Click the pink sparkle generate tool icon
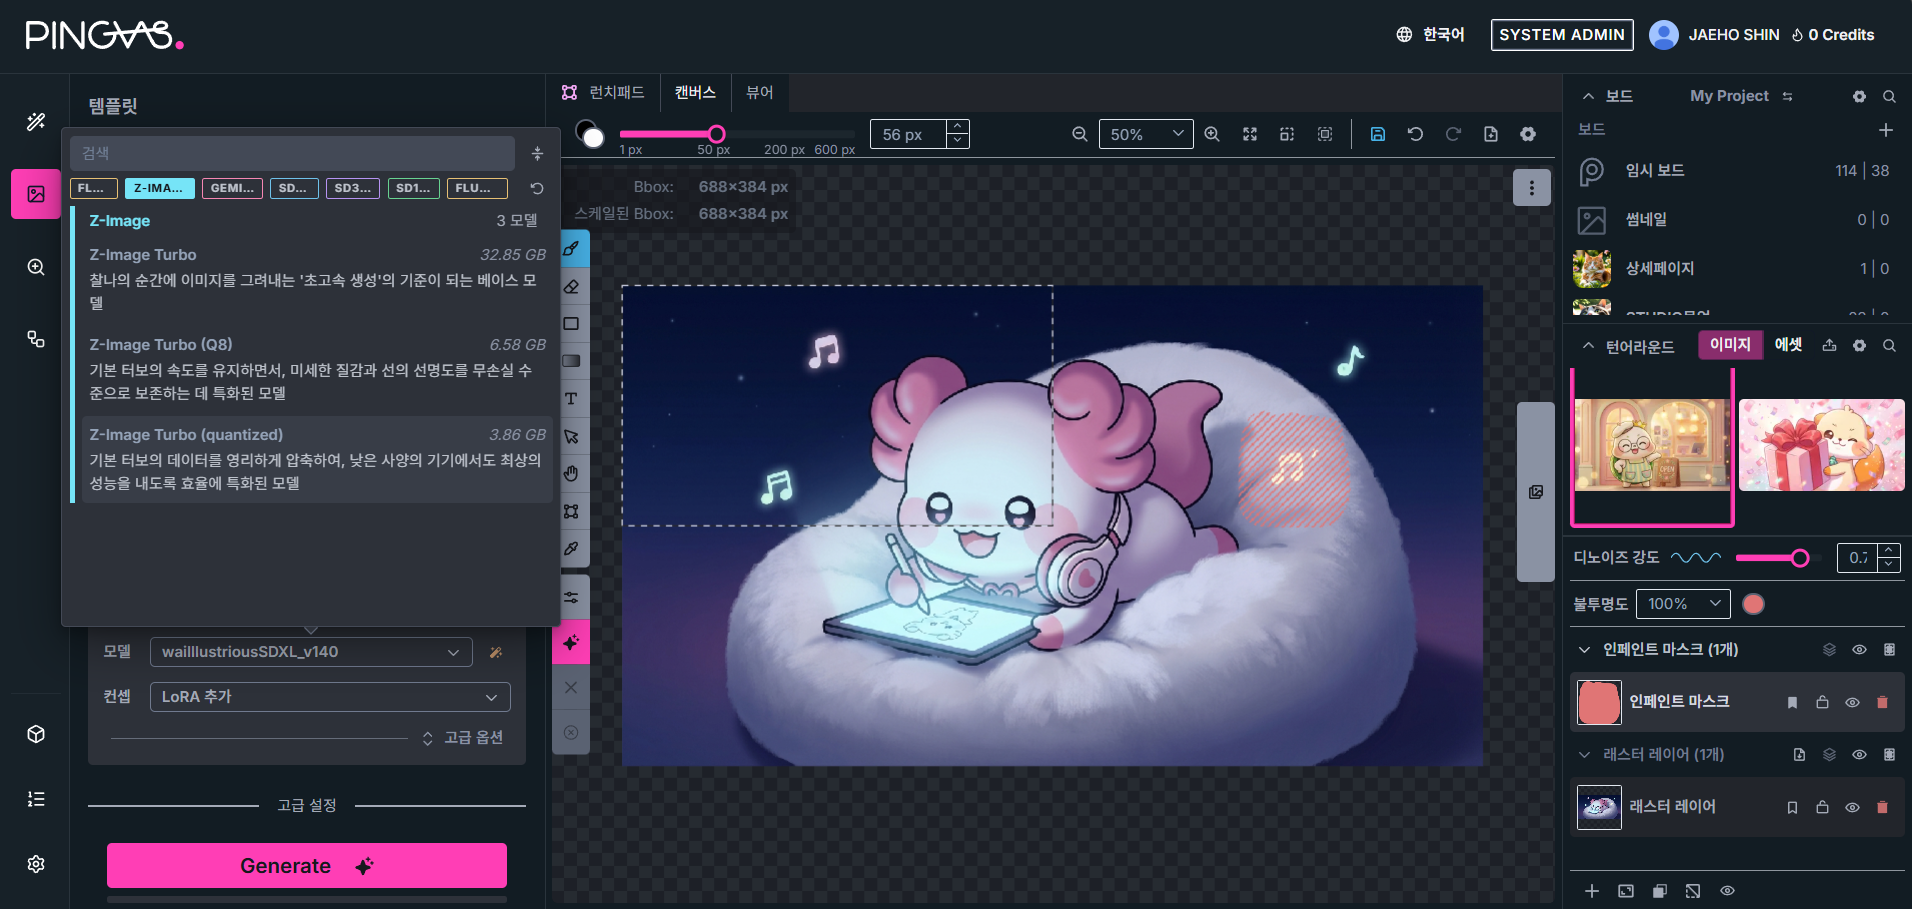 571,642
